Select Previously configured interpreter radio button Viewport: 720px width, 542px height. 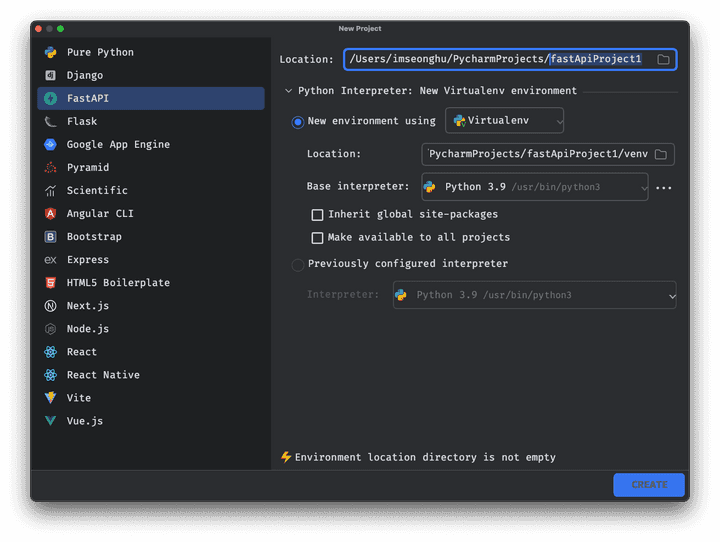coord(298,265)
